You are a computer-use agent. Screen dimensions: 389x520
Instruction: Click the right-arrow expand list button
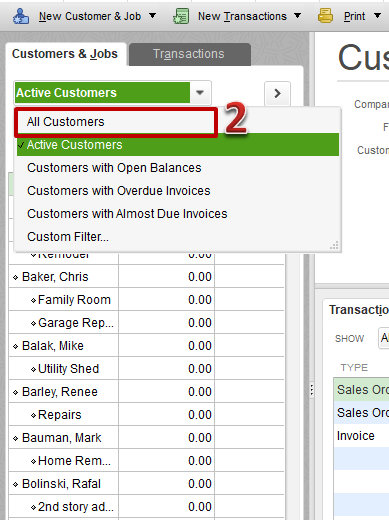click(x=277, y=93)
